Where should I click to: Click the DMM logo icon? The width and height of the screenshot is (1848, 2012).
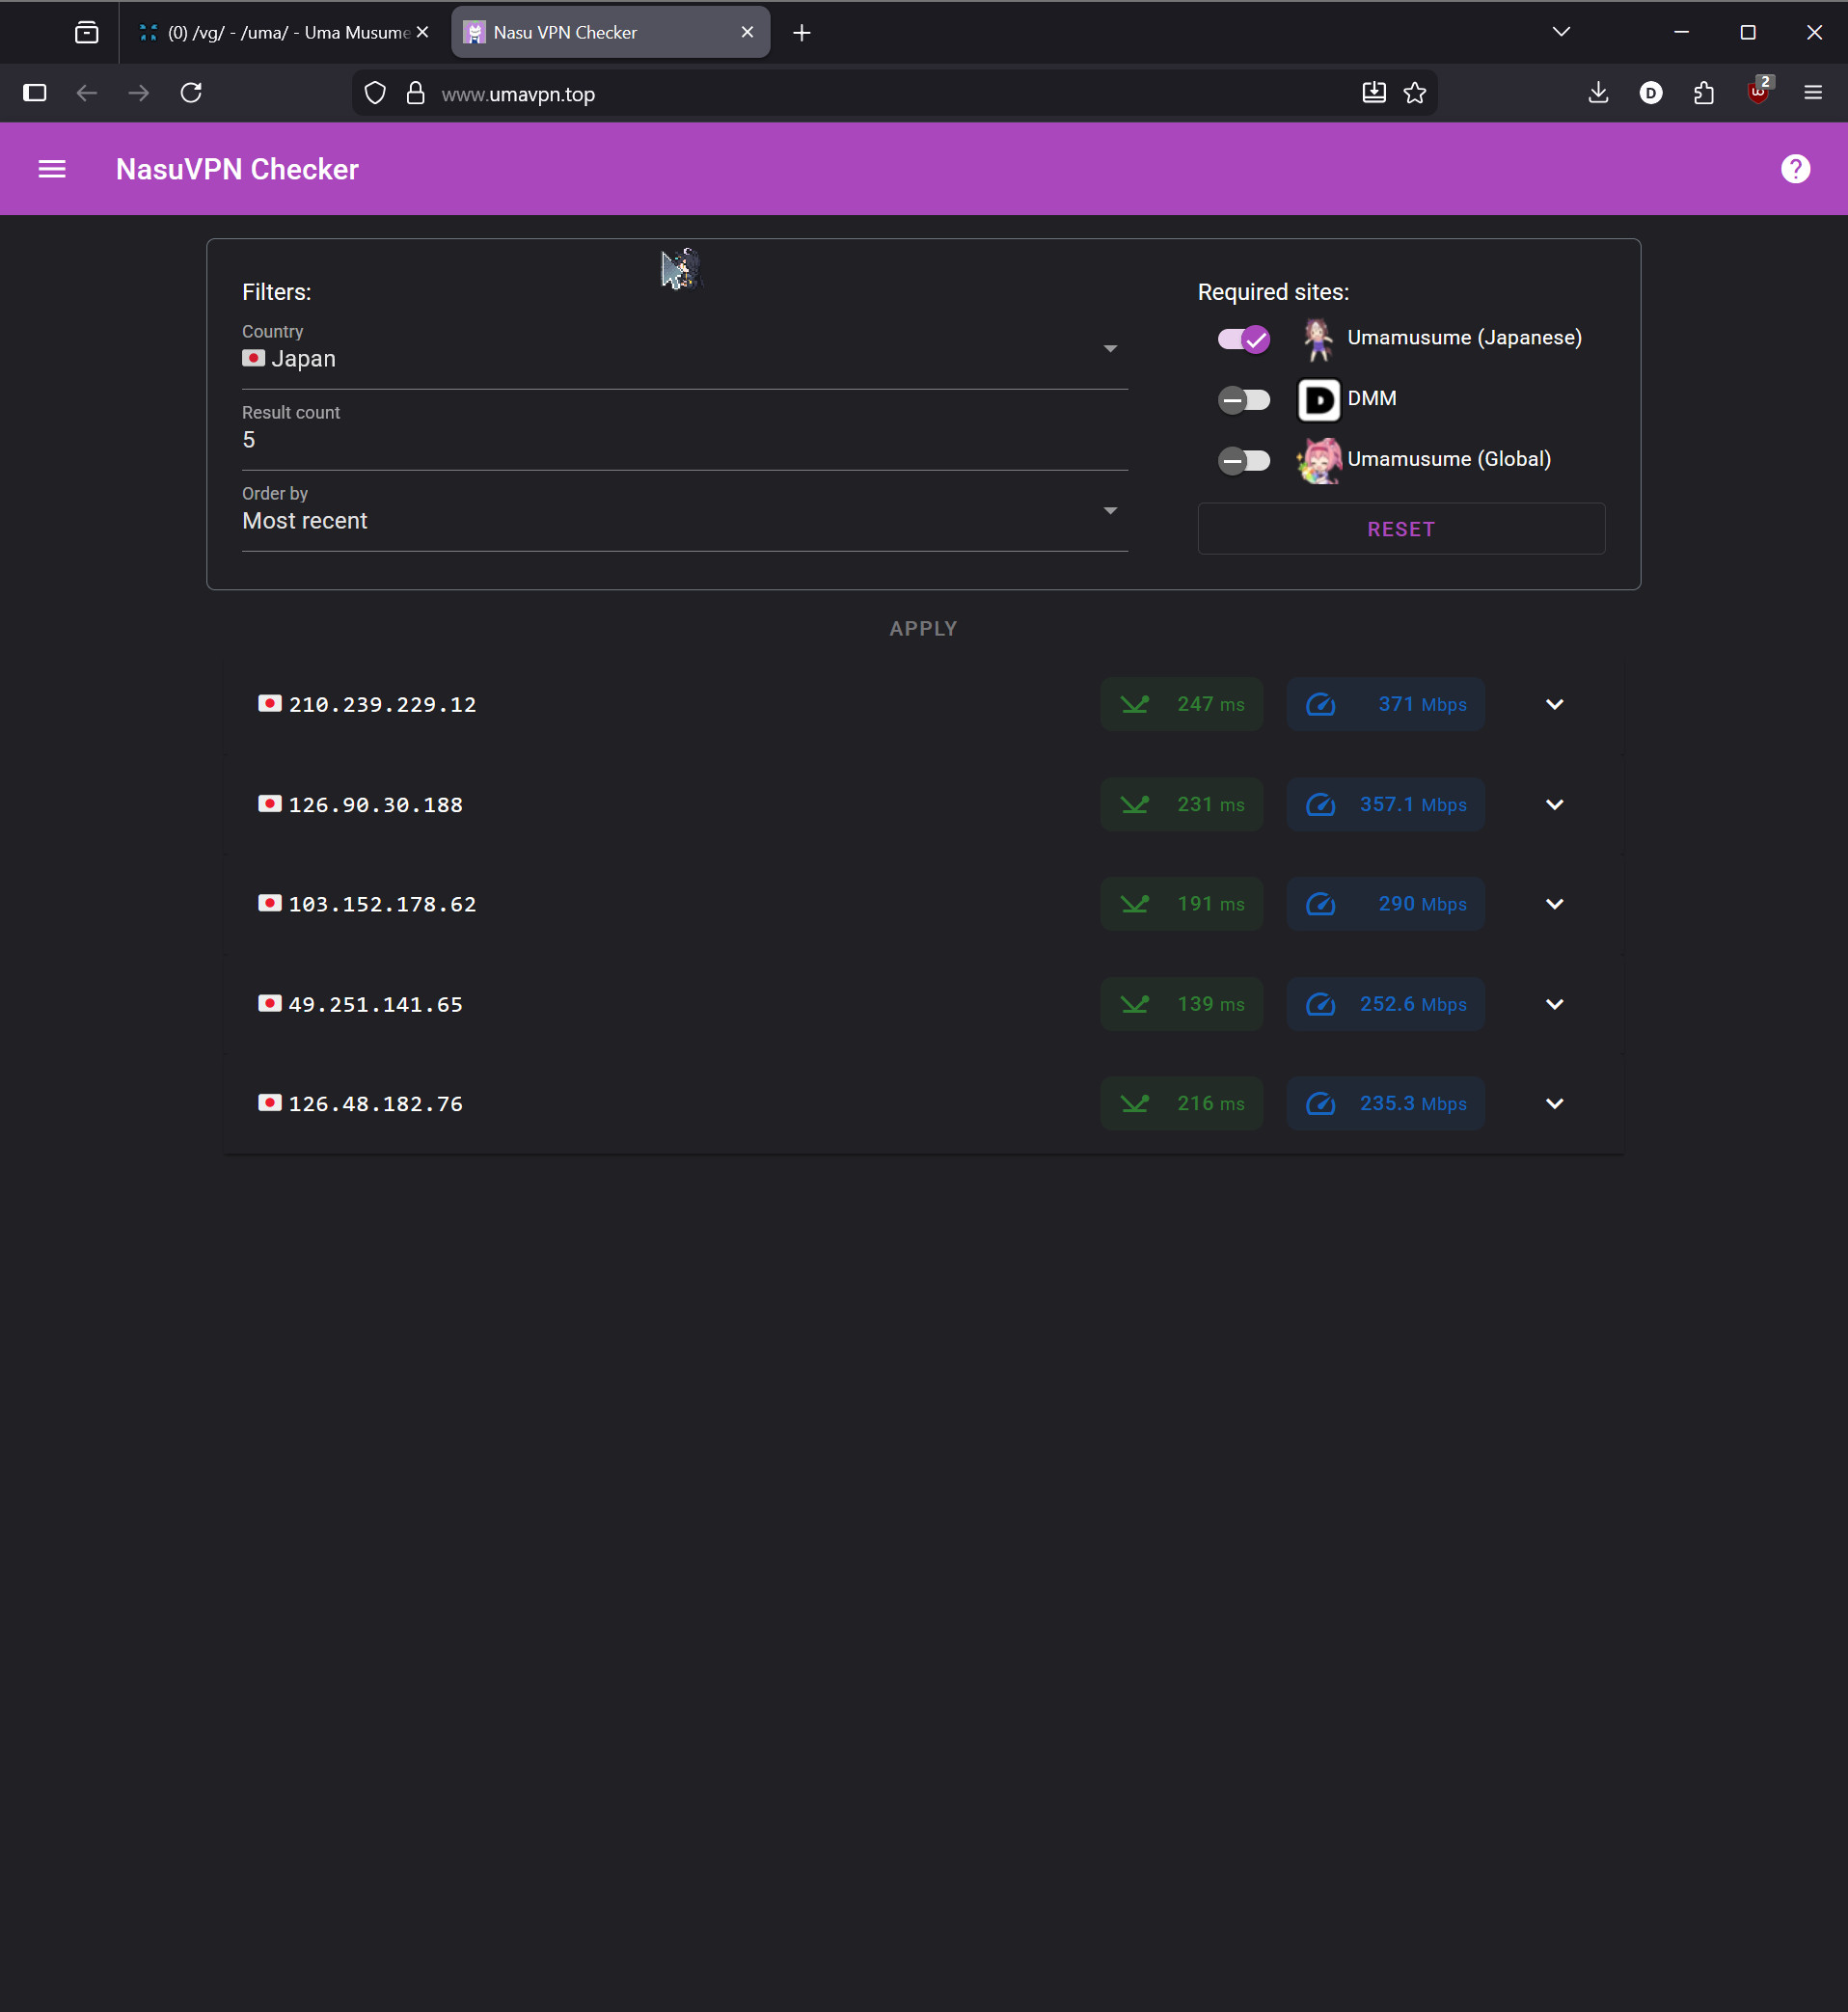[1318, 400]
